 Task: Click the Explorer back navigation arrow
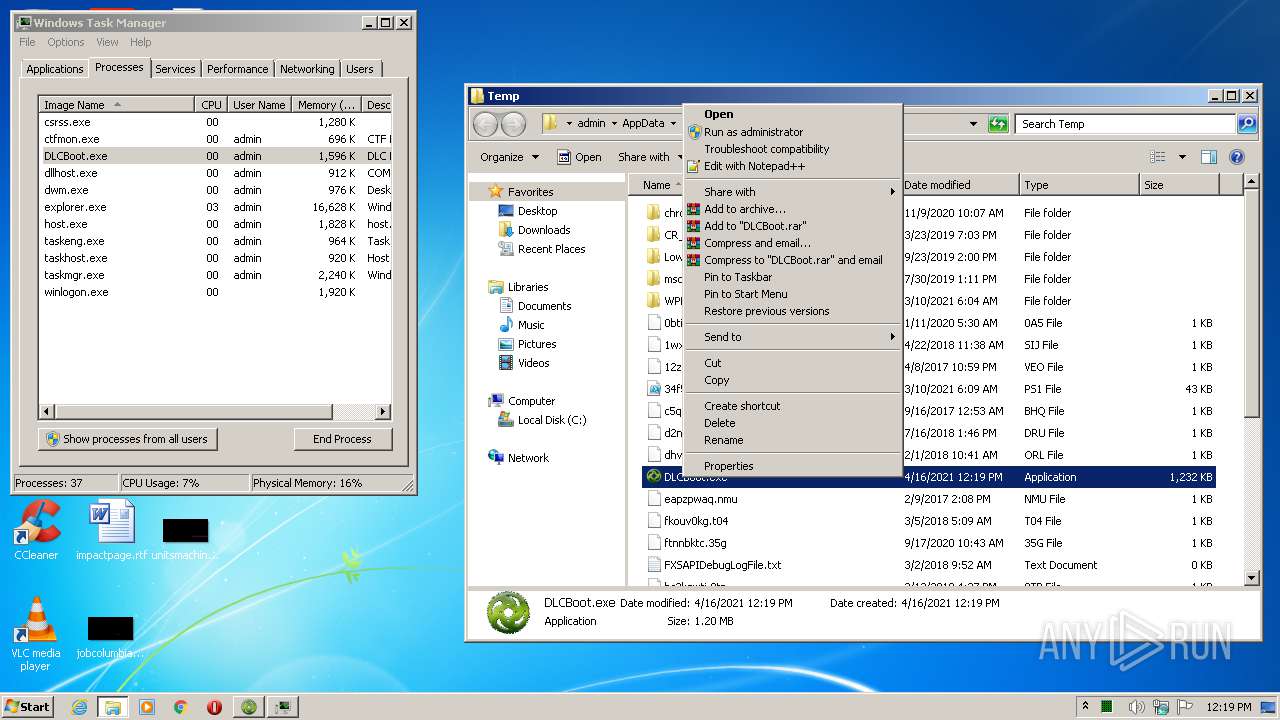486,124
